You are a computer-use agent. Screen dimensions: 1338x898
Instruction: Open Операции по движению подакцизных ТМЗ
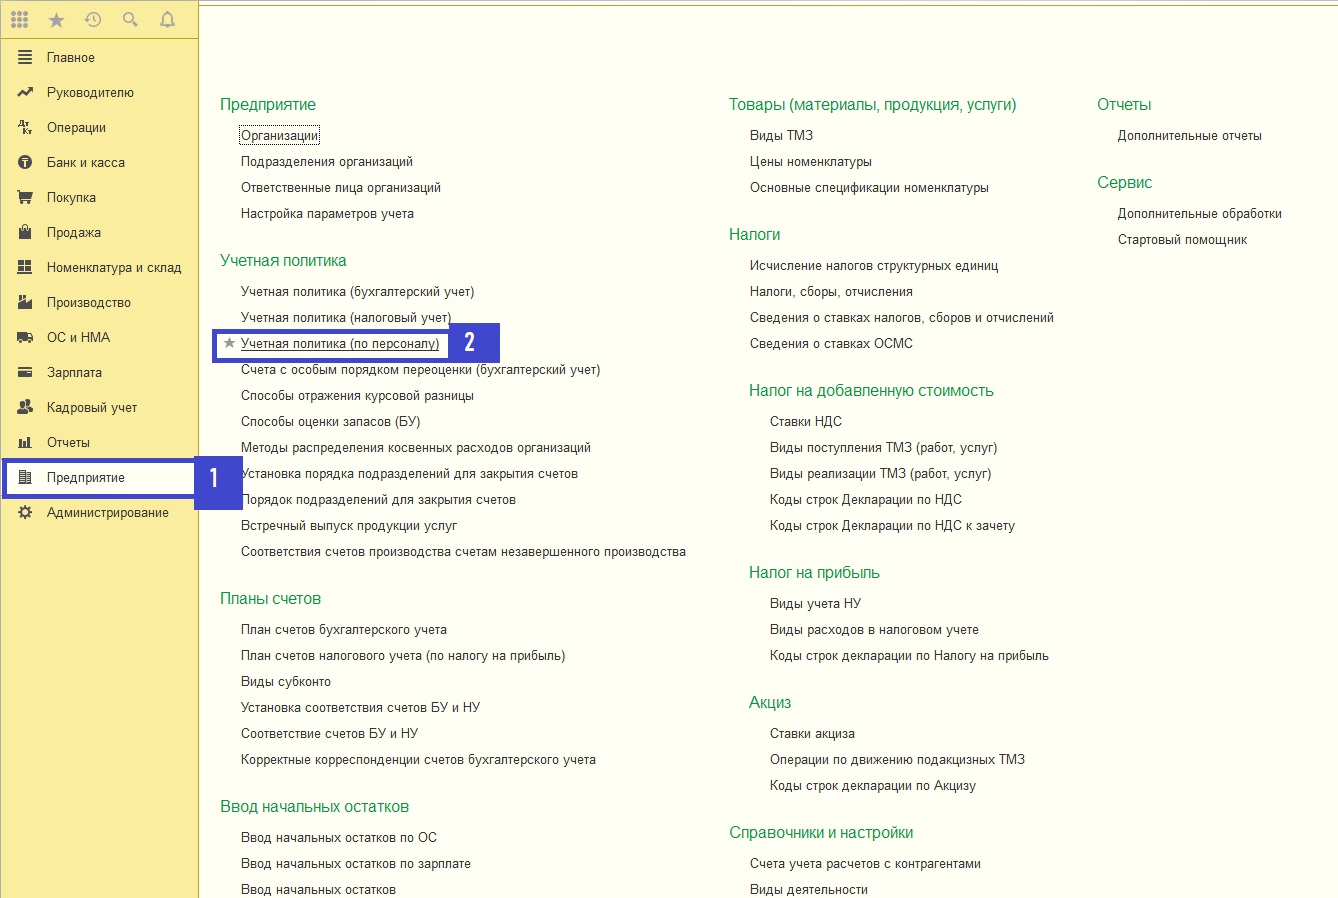897,759
